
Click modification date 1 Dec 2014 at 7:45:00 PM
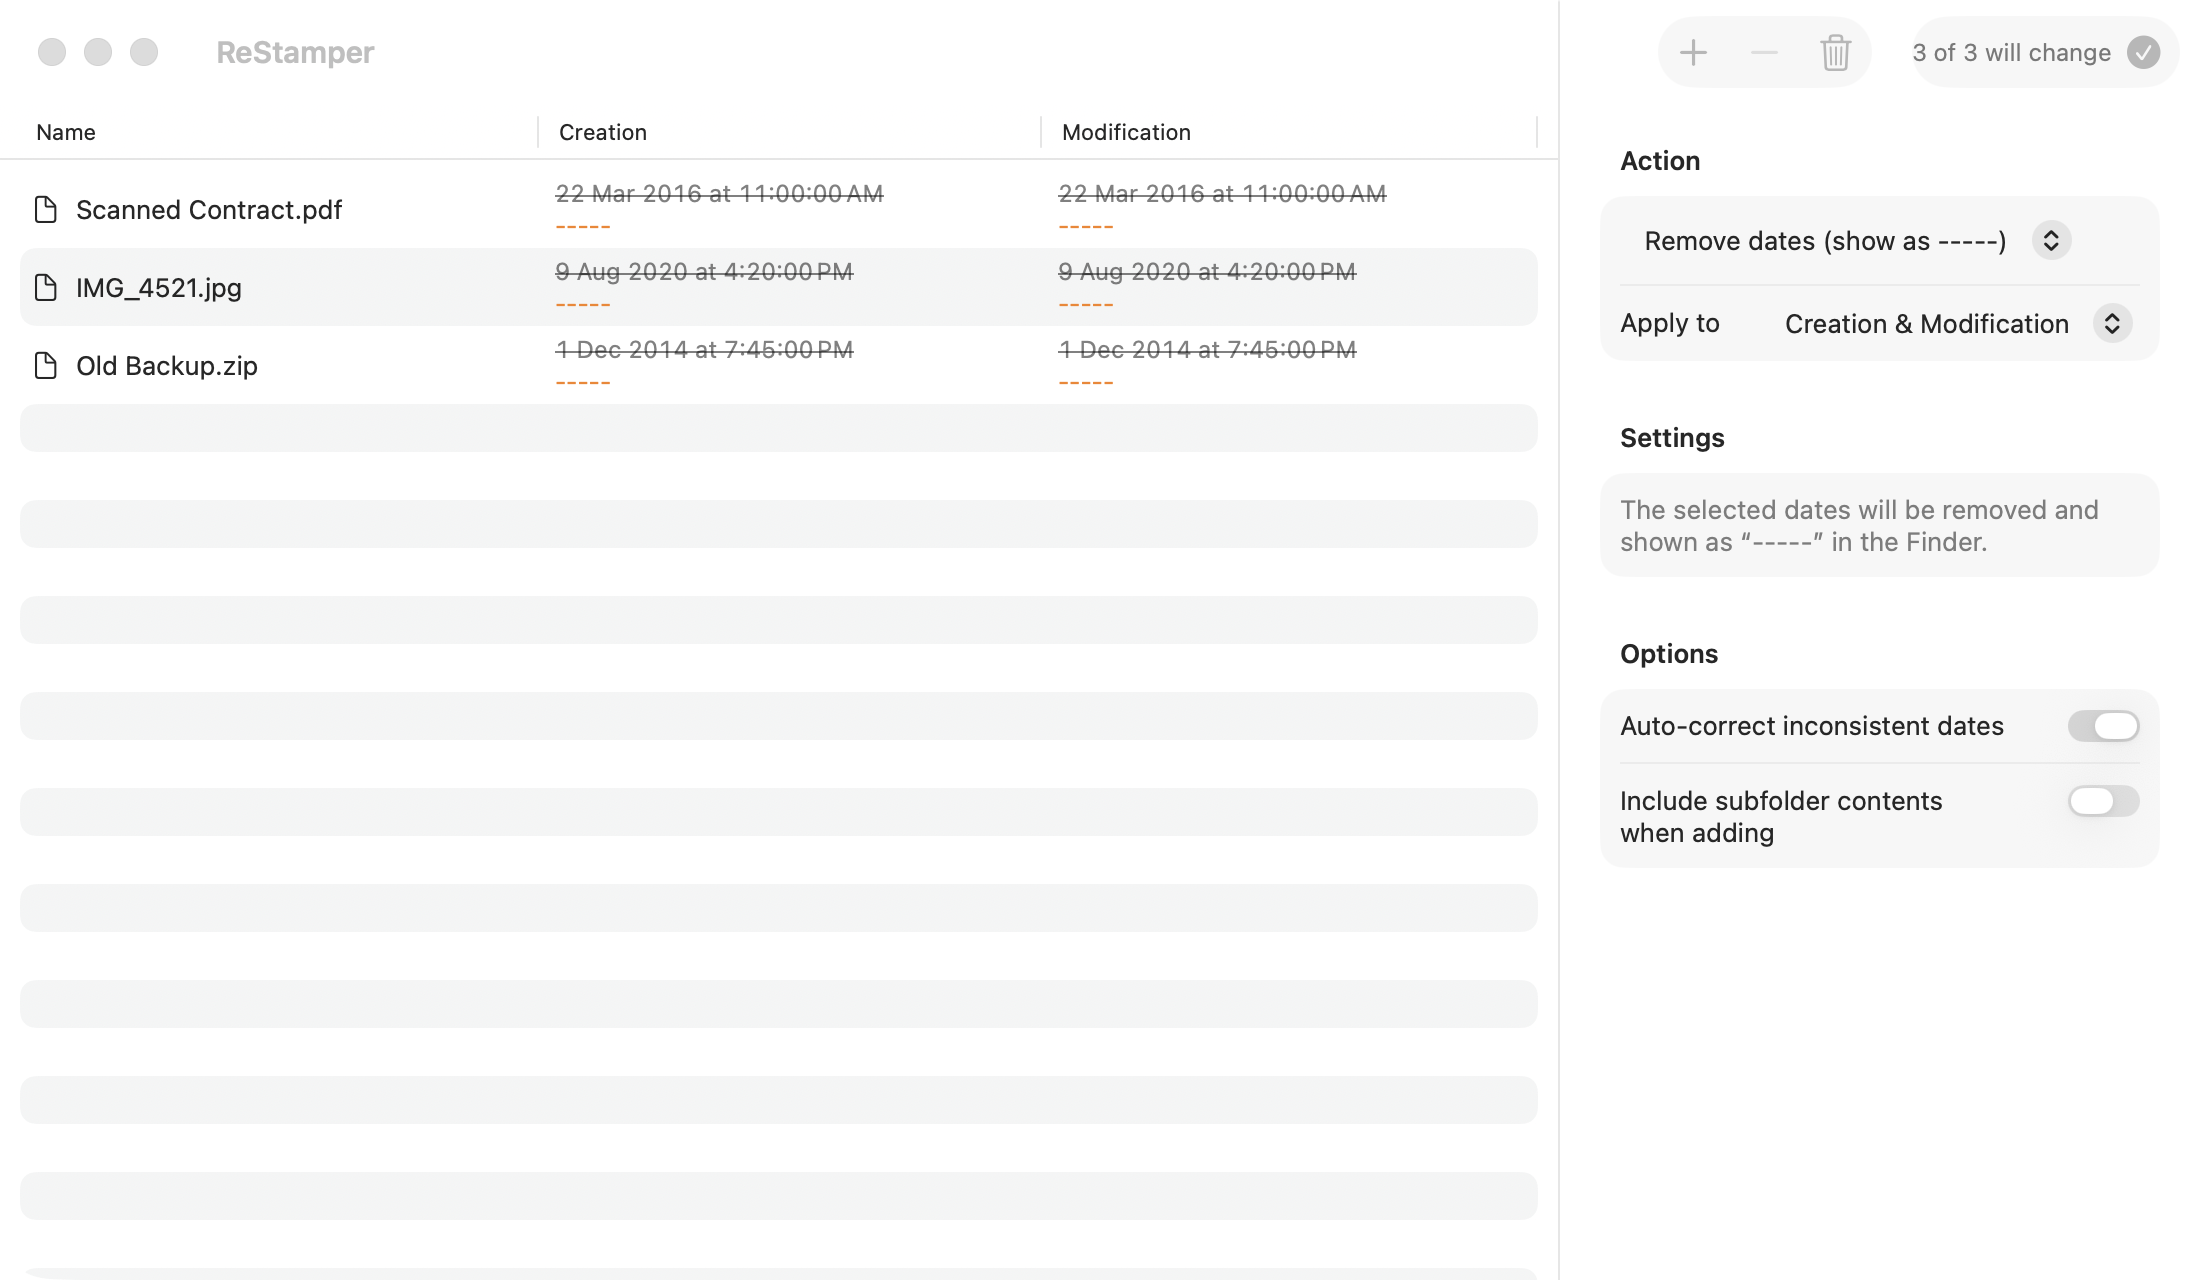click(1208, 350)
